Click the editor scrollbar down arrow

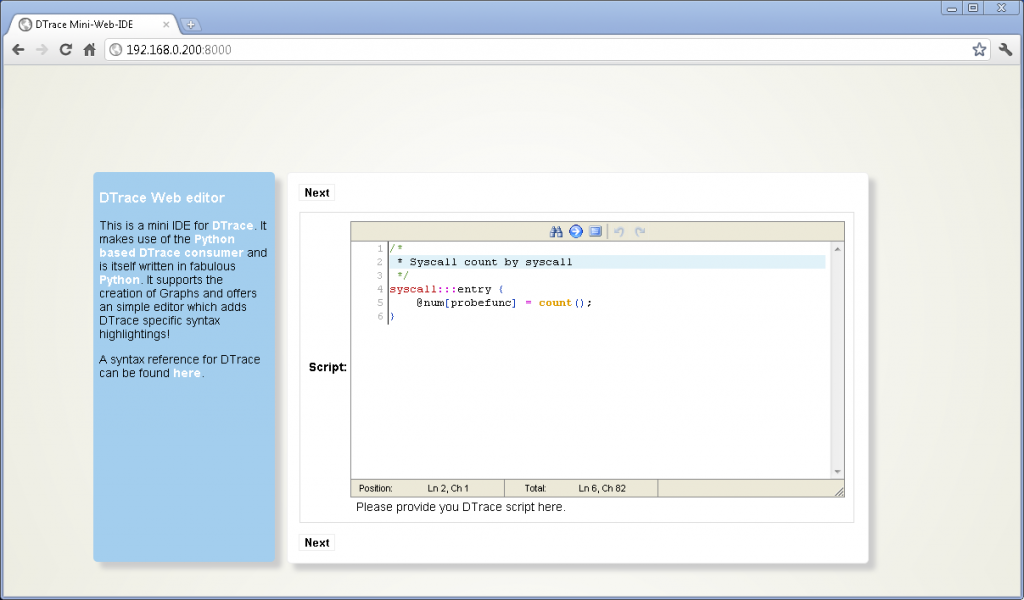838,472
